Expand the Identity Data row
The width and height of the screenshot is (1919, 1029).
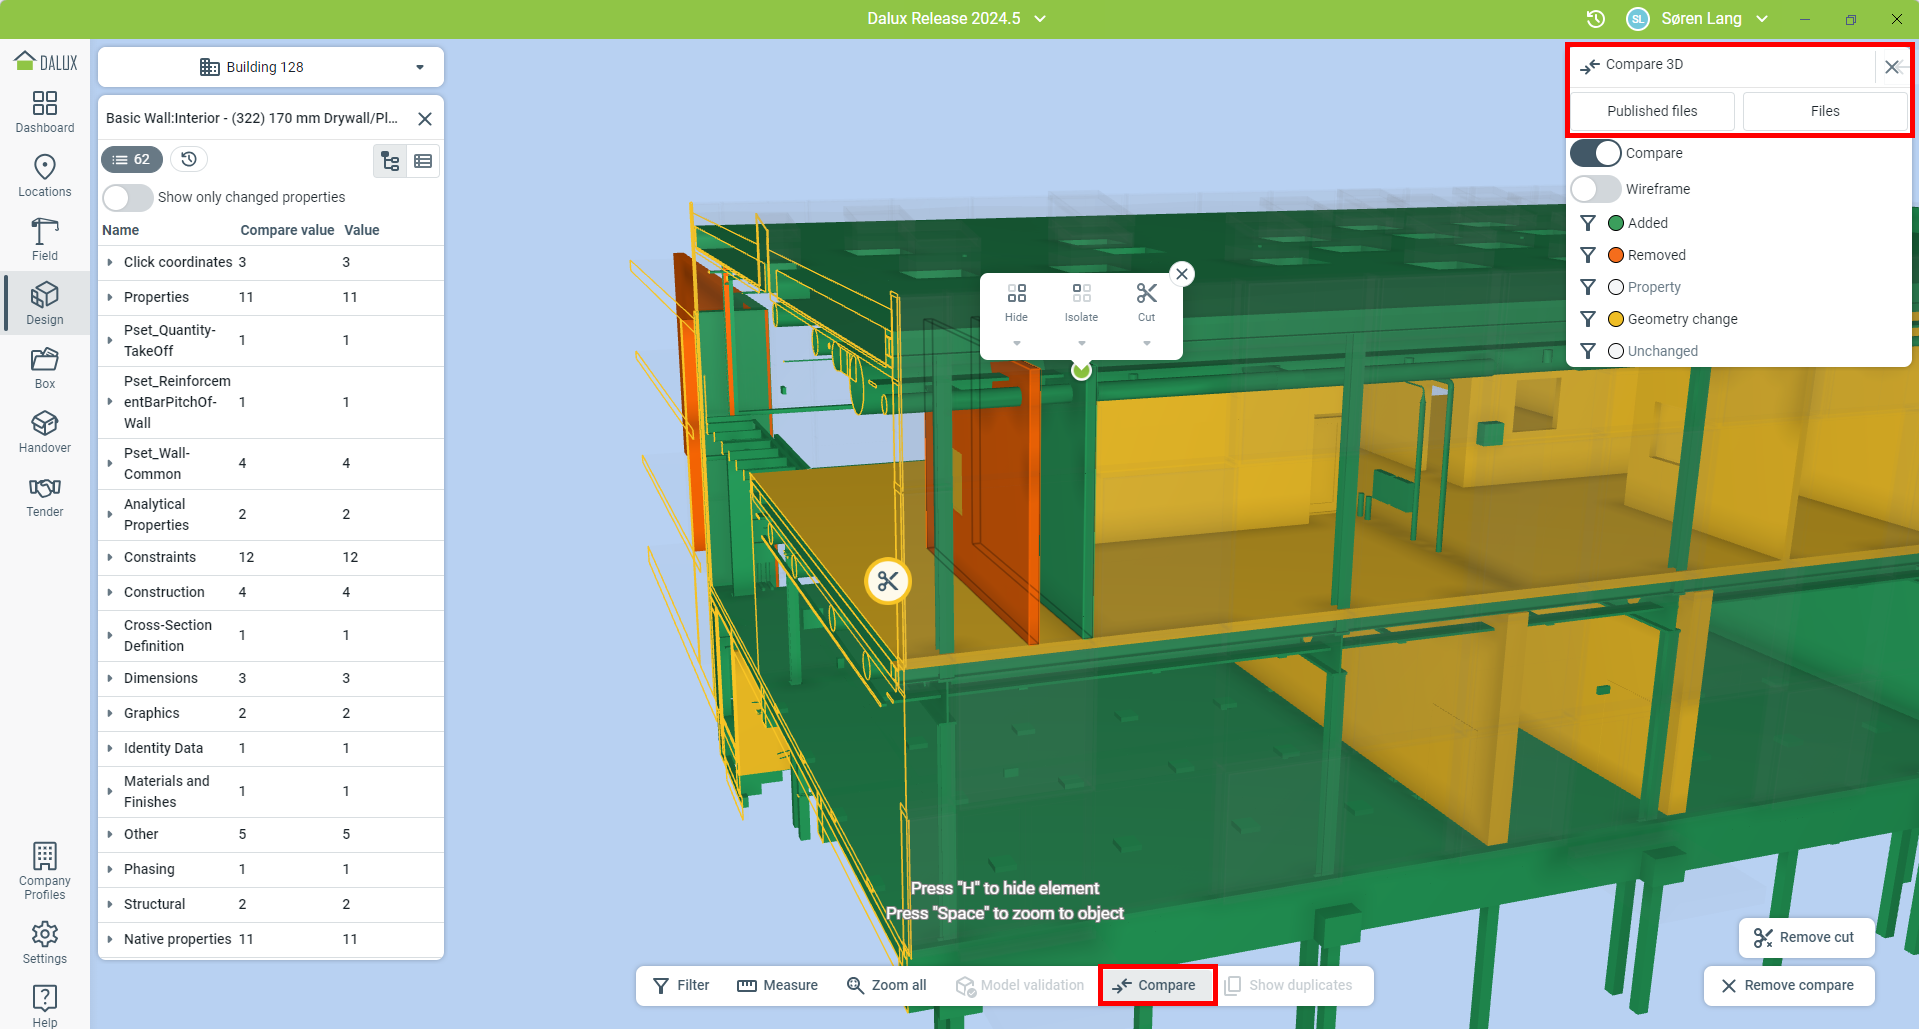point(110,748)
